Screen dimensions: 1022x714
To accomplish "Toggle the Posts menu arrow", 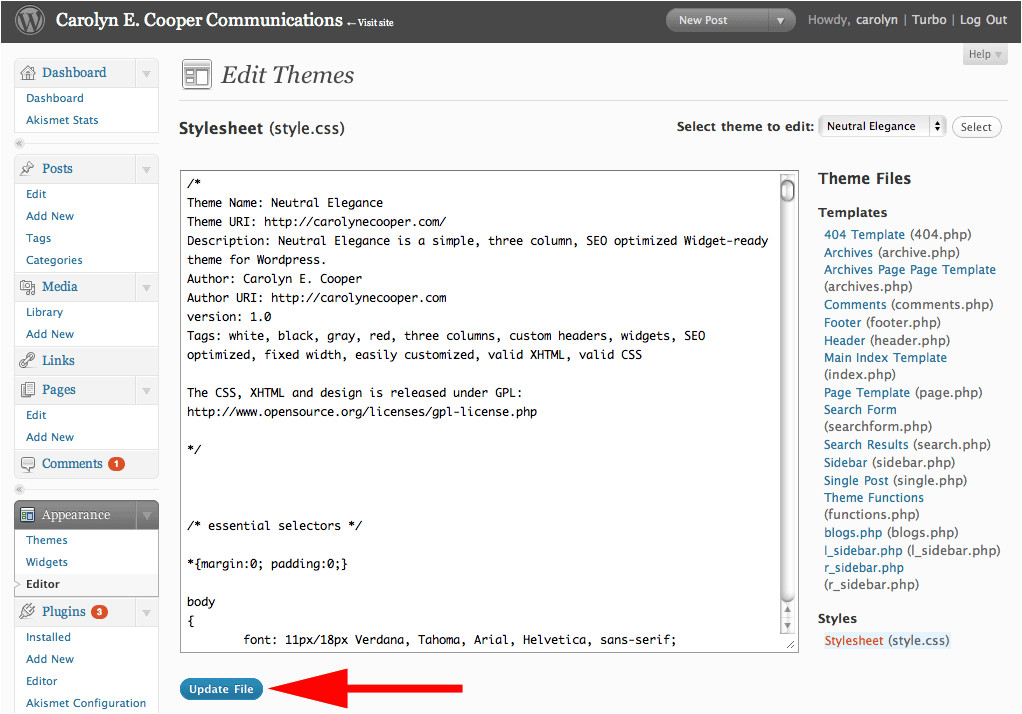I will pos(147,169).
